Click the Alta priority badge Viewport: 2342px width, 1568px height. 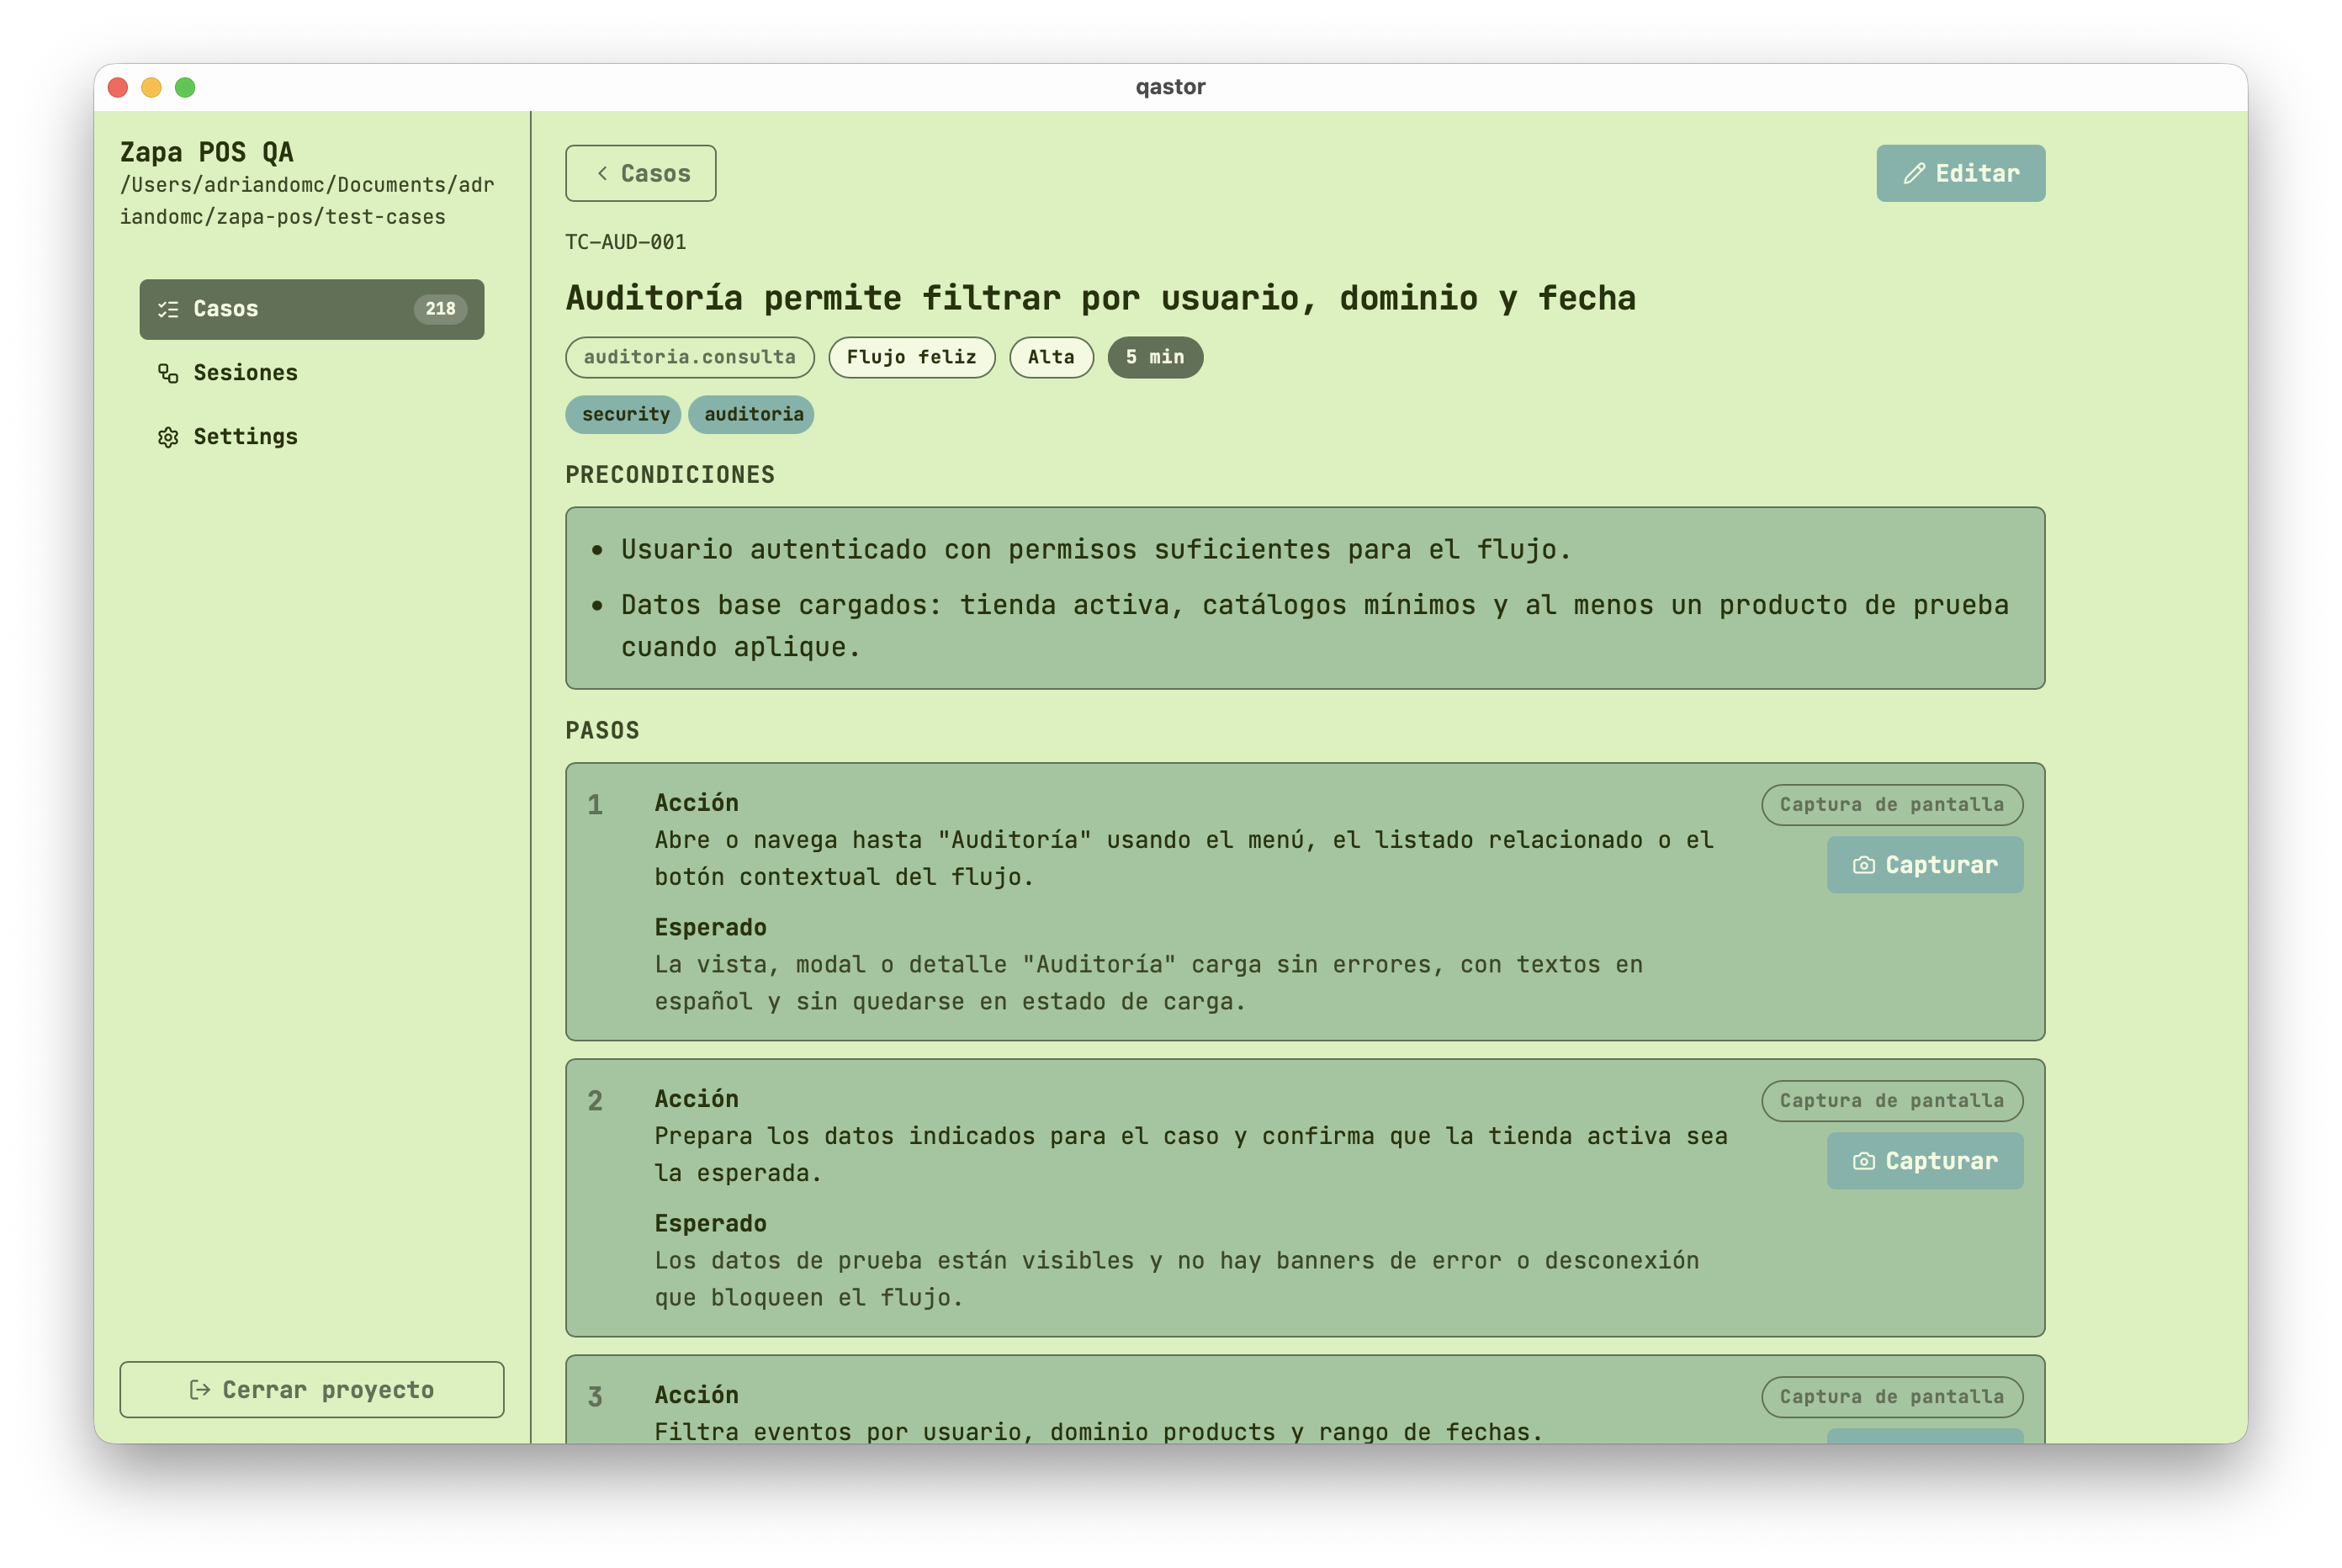click(x=1051, y=357)
